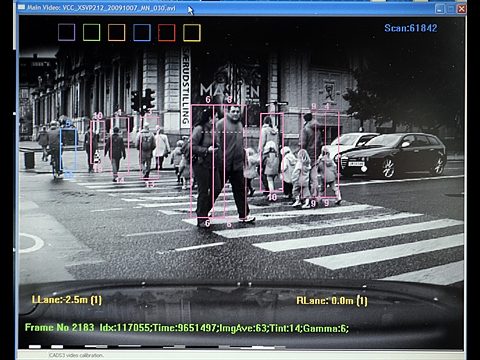Select pink detection box labeled 10 at center
The image size is (480, 360).
[x=272, y=152]
